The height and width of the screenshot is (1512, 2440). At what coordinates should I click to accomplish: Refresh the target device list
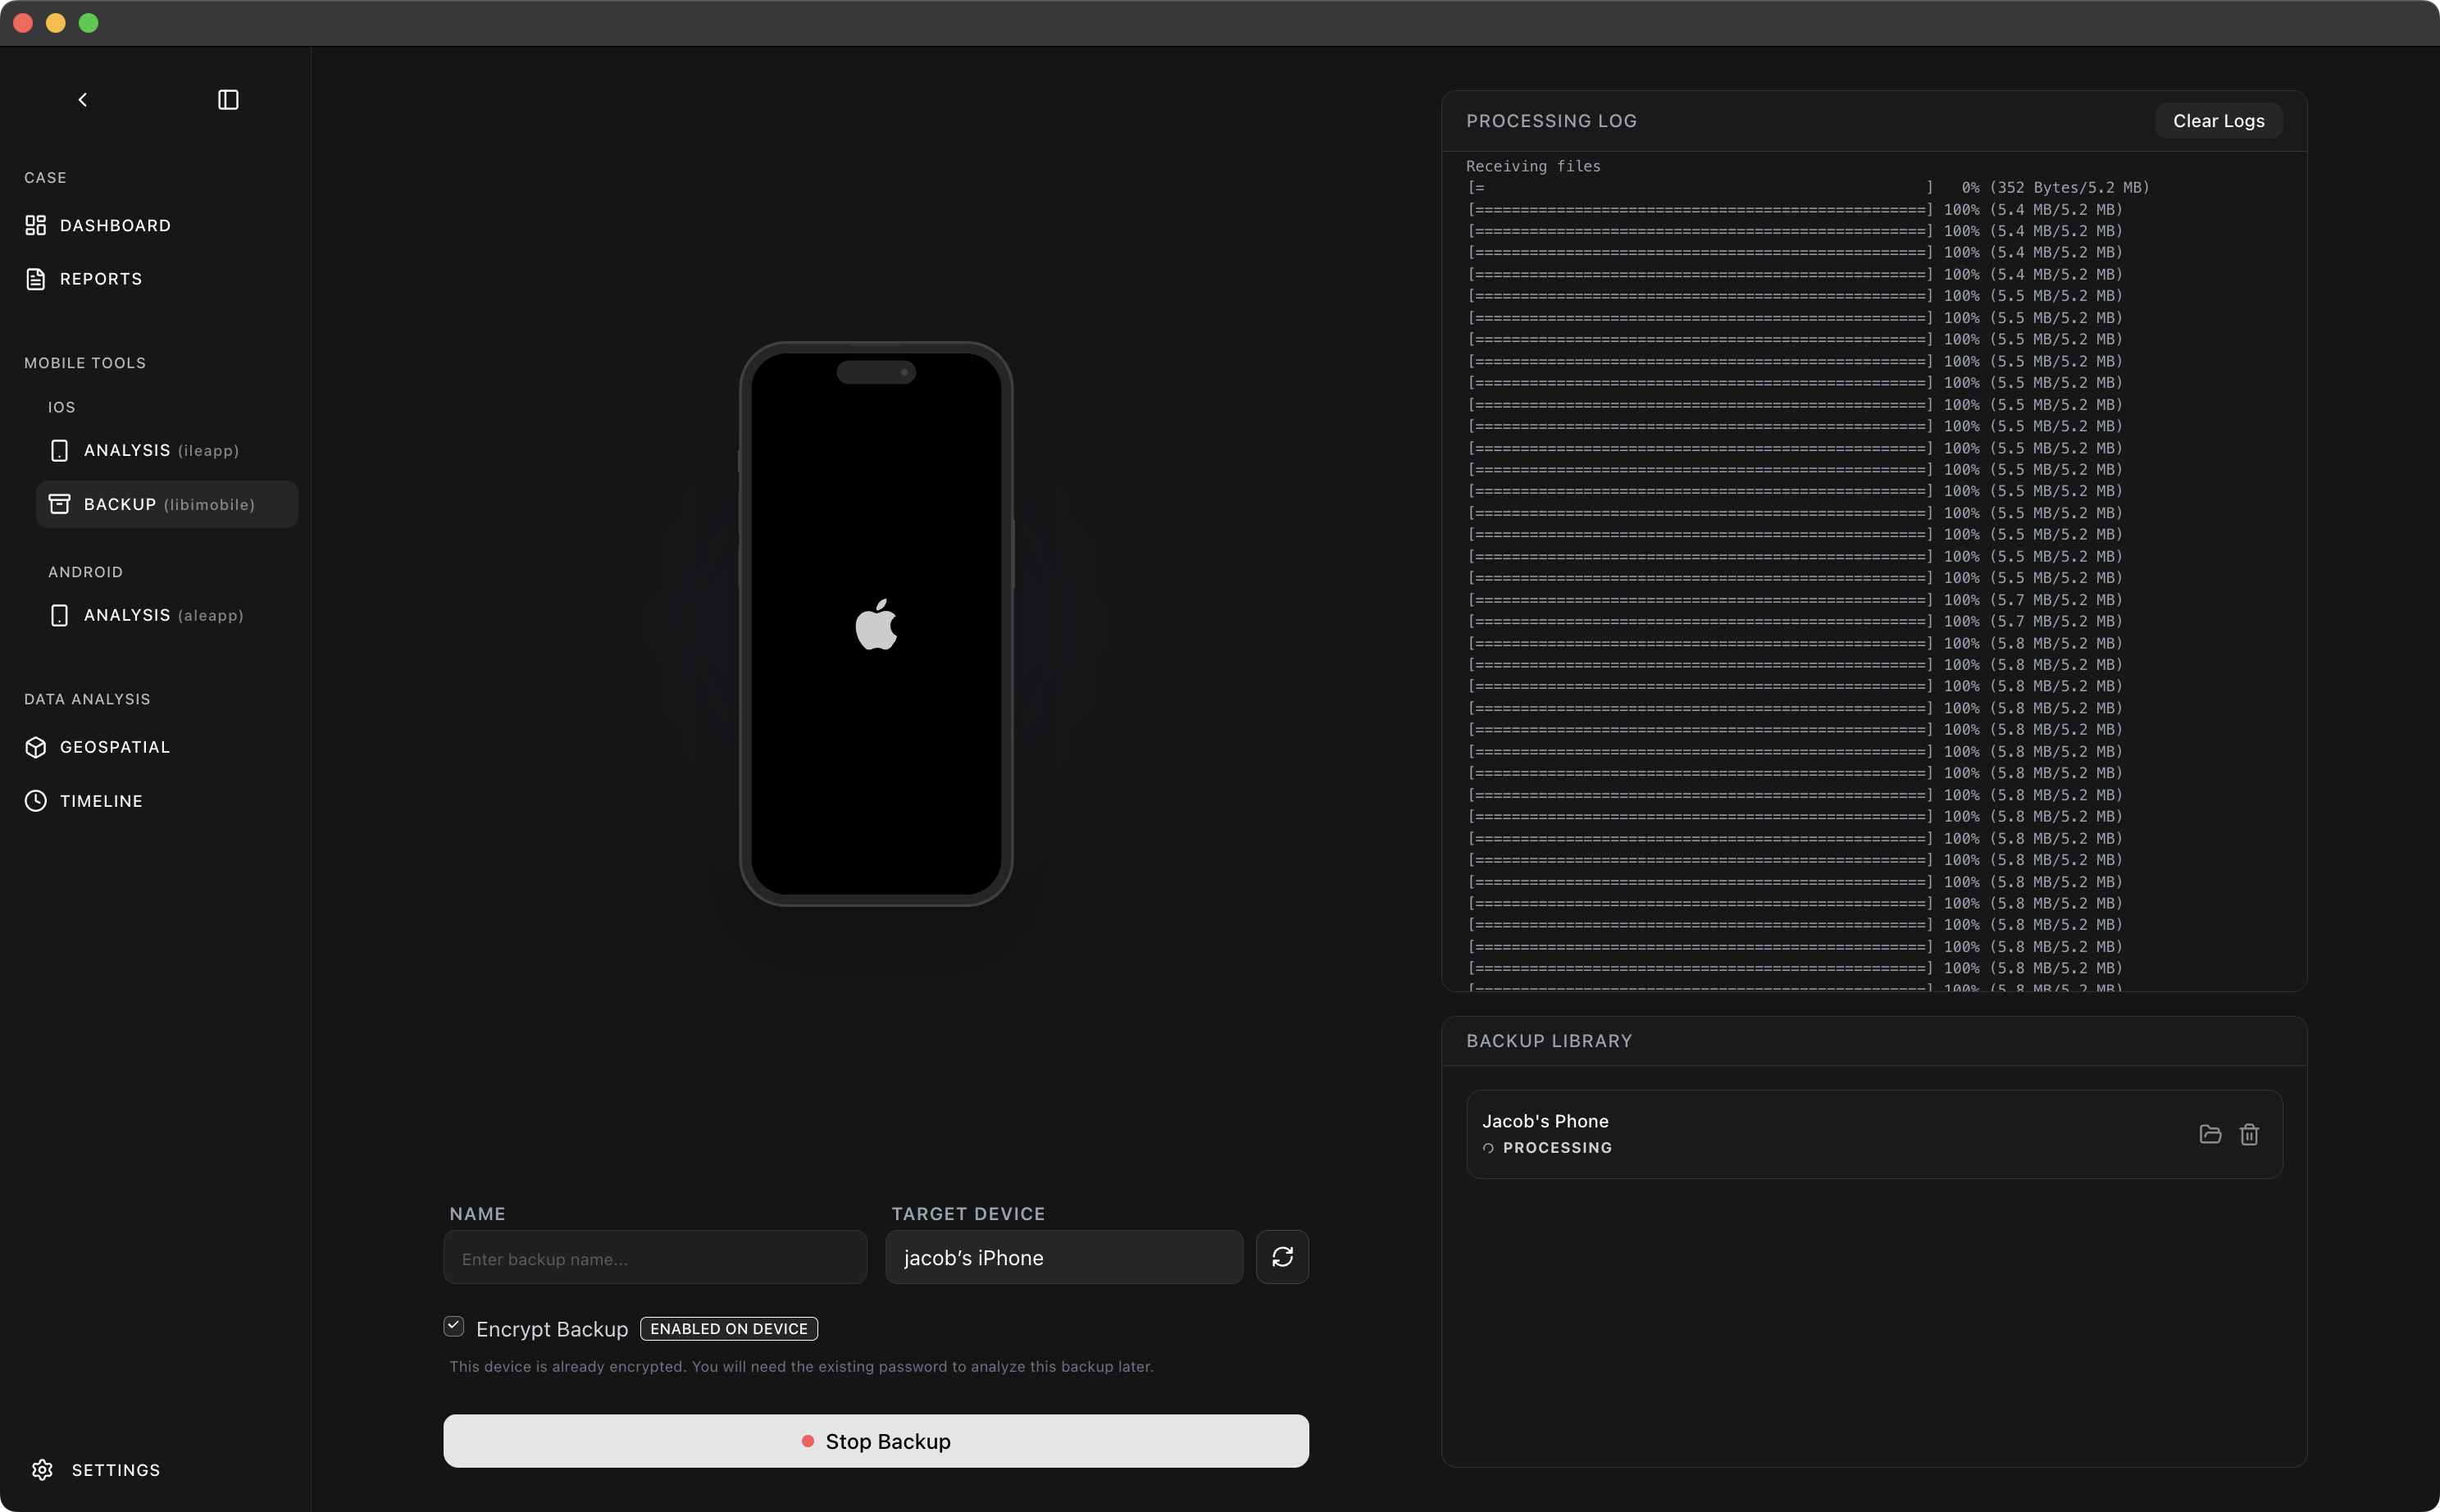(x=1282, y=1257)
